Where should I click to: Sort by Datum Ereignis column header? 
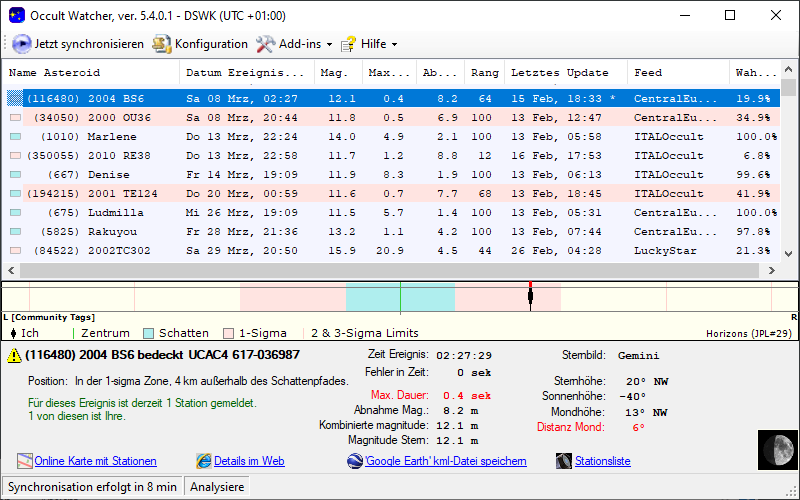coord(247,72)
